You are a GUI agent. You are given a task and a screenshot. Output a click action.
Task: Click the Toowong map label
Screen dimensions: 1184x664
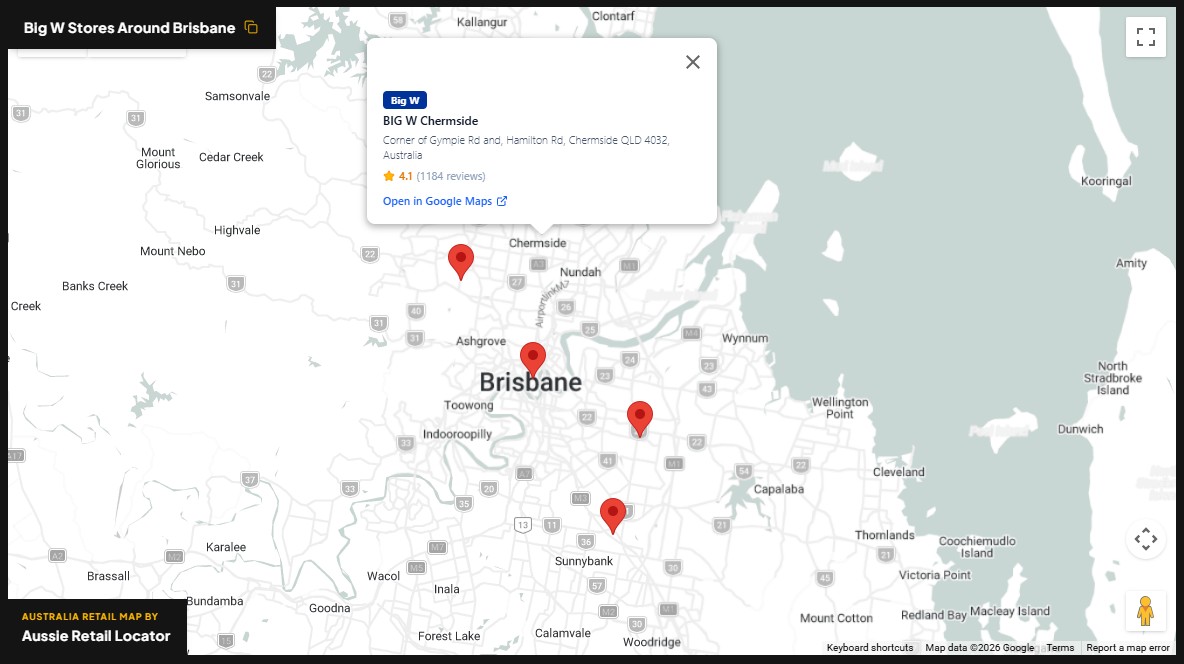pyautogui.click(x=469, y=405)
